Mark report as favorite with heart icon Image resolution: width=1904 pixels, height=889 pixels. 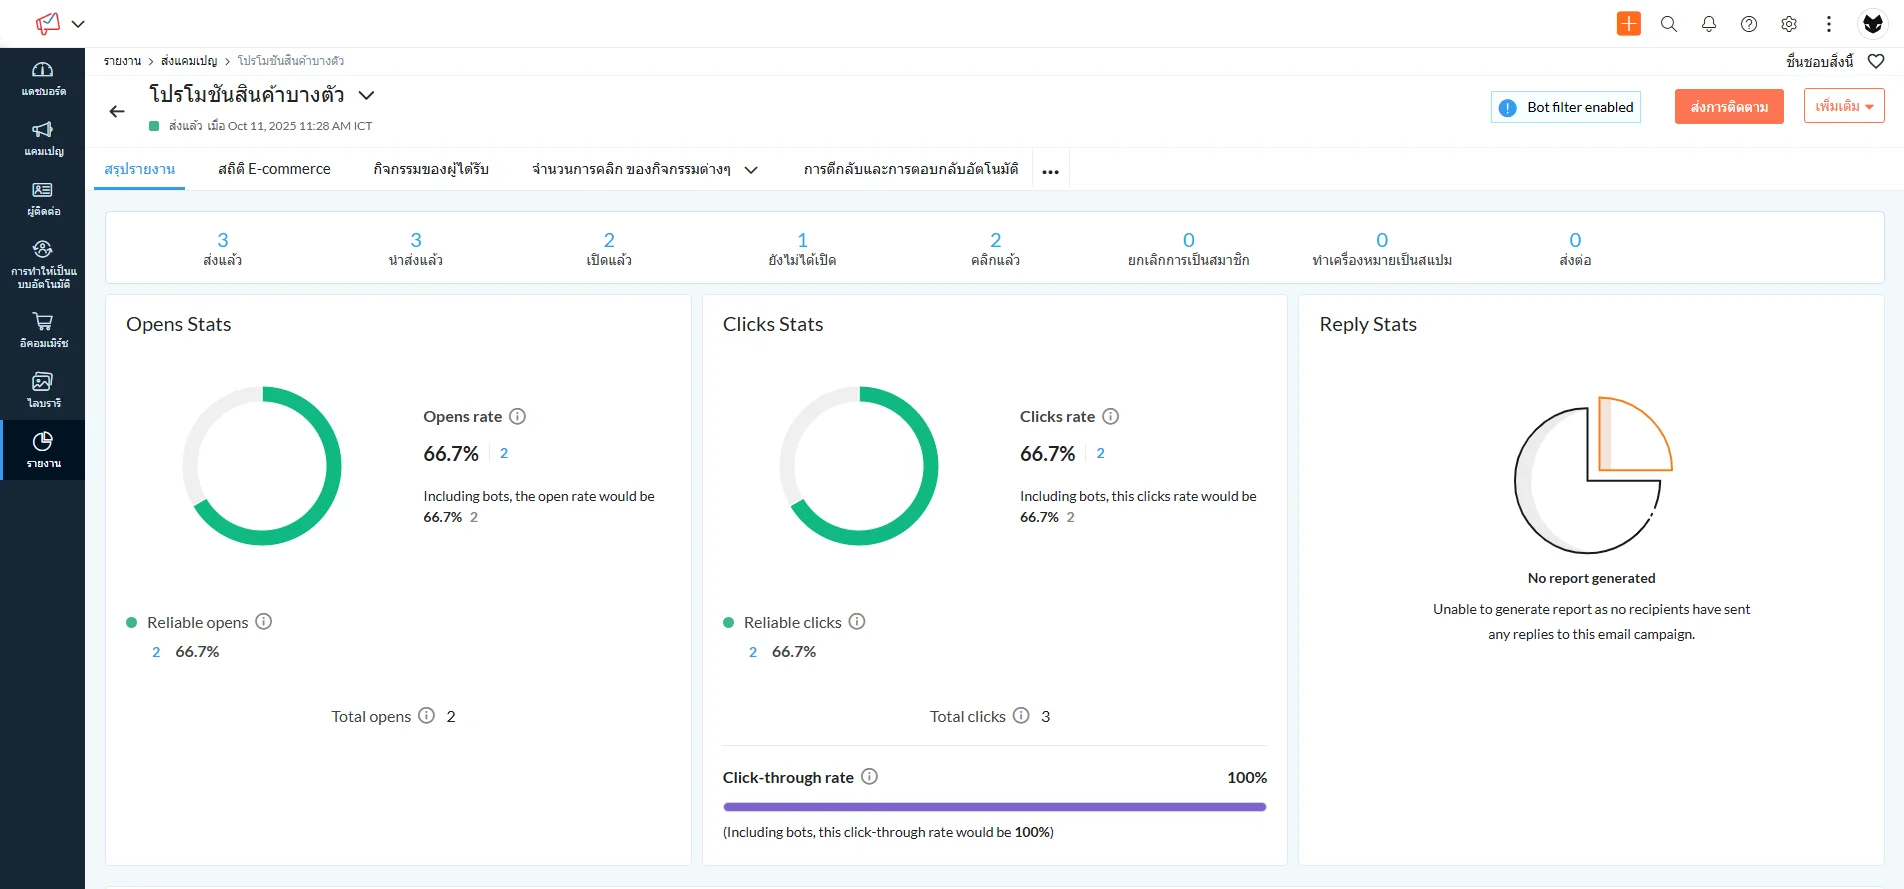click(x=1876, y=61)
